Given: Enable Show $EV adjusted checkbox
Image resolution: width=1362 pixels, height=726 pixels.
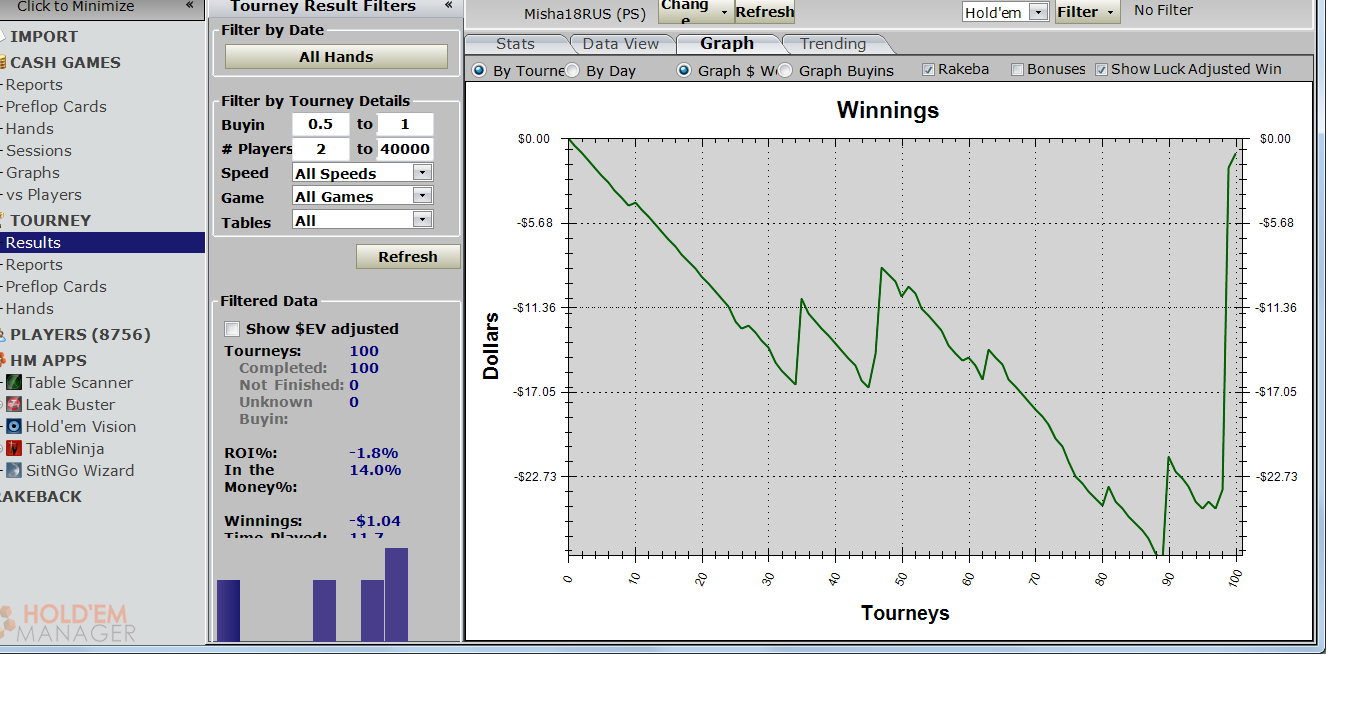Looking at the screenshot, I should pos(233,329).
